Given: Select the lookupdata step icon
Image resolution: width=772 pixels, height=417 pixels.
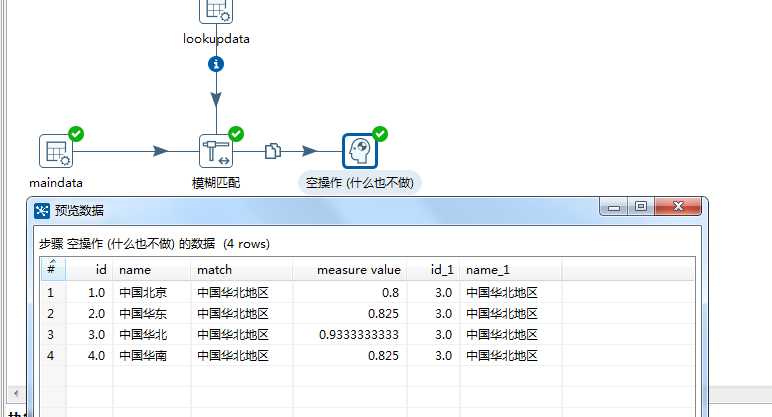Looking at the screenshot, I should coord(216,10).
